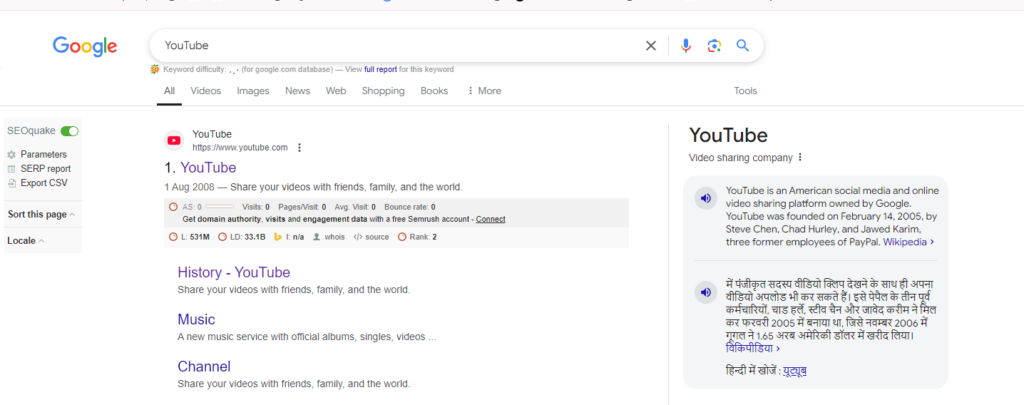Open the History - YouTube sitelink
Image resolution: width=1024 pixels, height=405 pixels.
tap(234, 272)
